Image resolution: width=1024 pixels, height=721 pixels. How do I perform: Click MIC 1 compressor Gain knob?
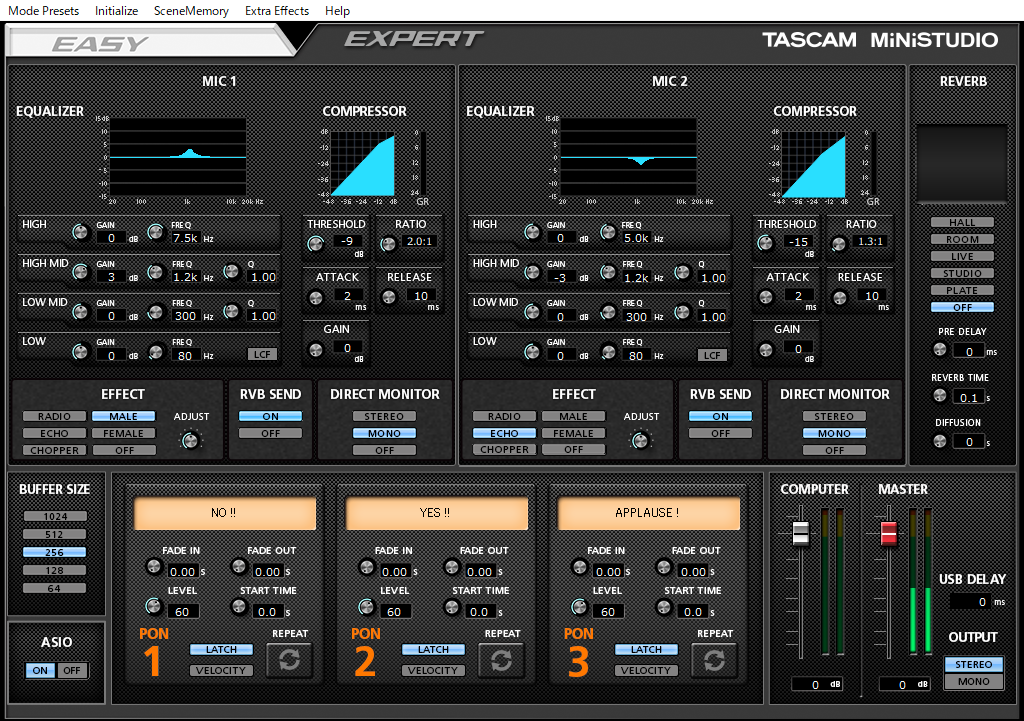click(x=315, y=350)
